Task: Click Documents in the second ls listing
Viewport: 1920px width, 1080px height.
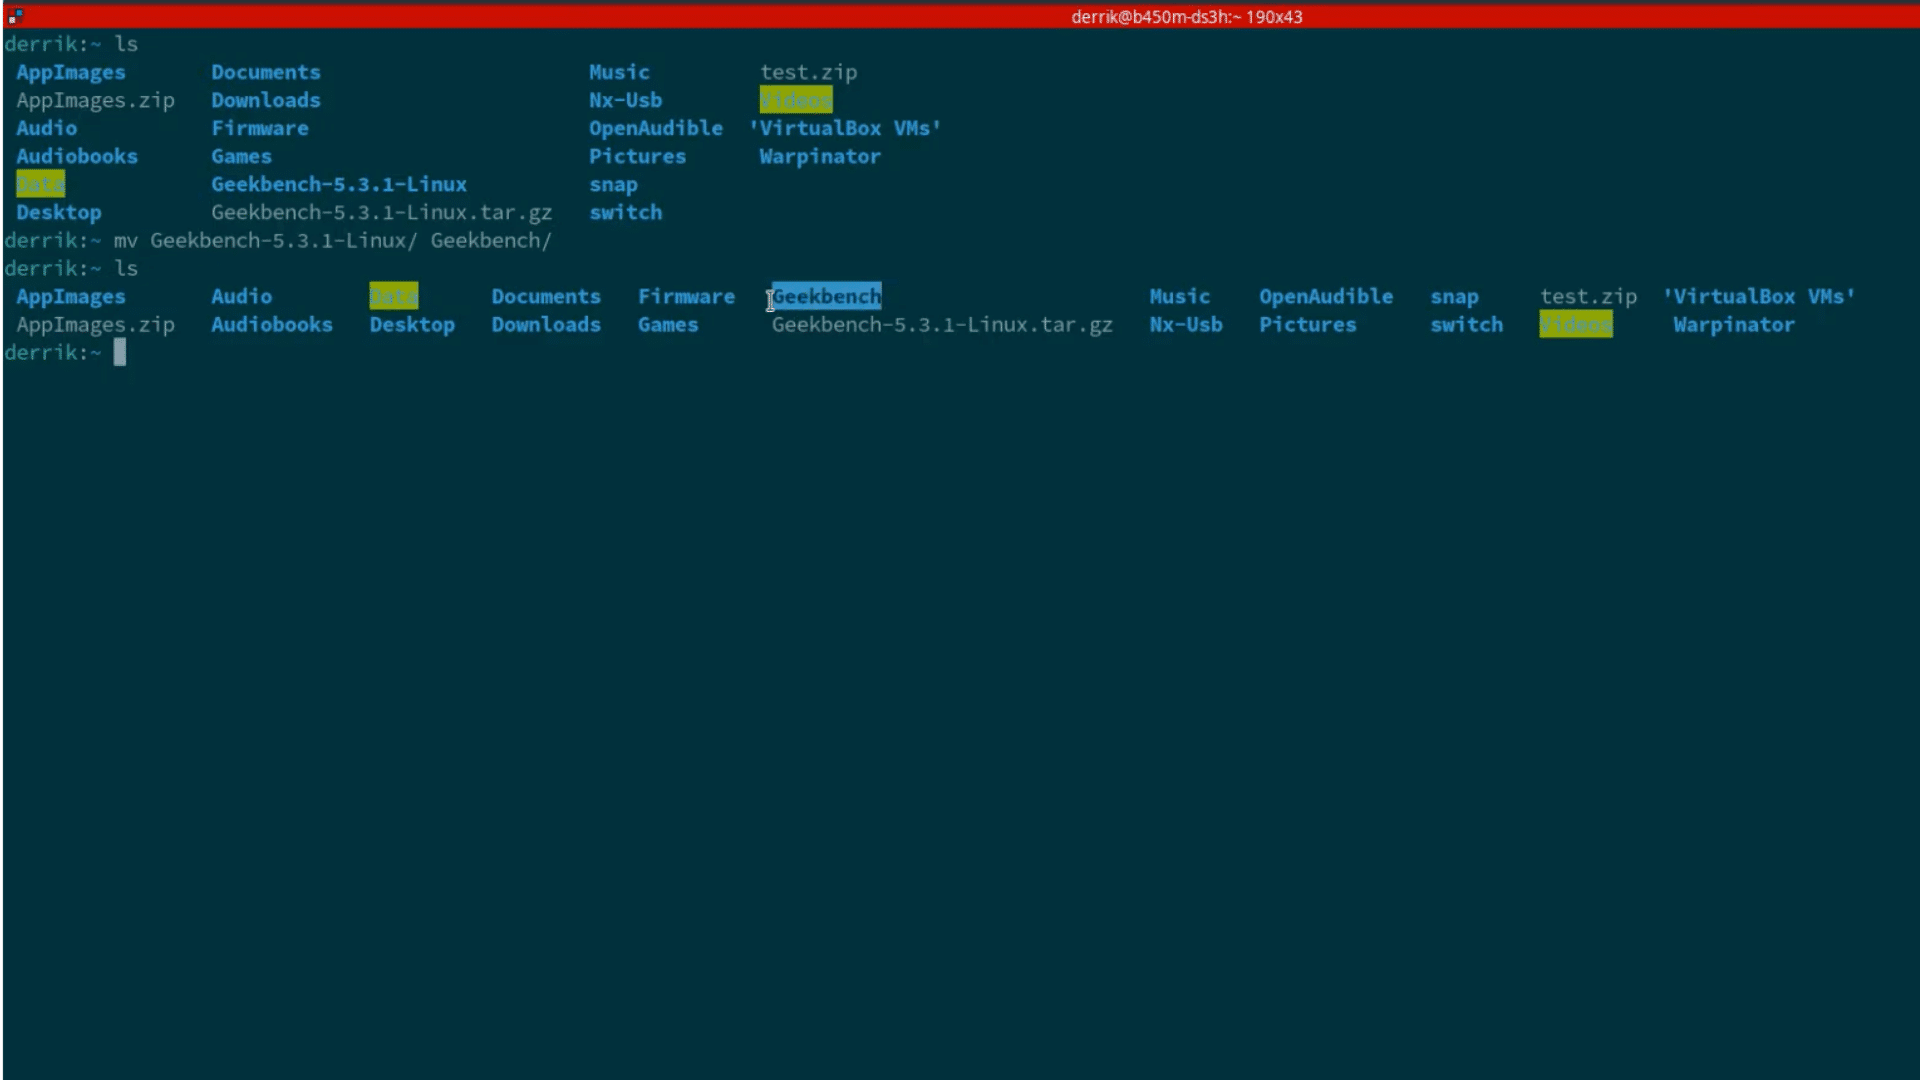Action: pyautogui.click(x=546, y=296)
